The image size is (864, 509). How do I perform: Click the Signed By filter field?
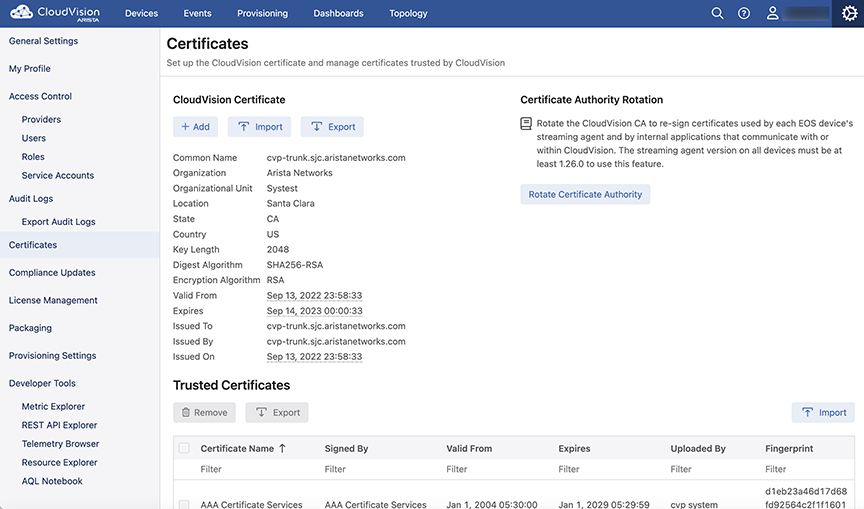coord(380,469)
